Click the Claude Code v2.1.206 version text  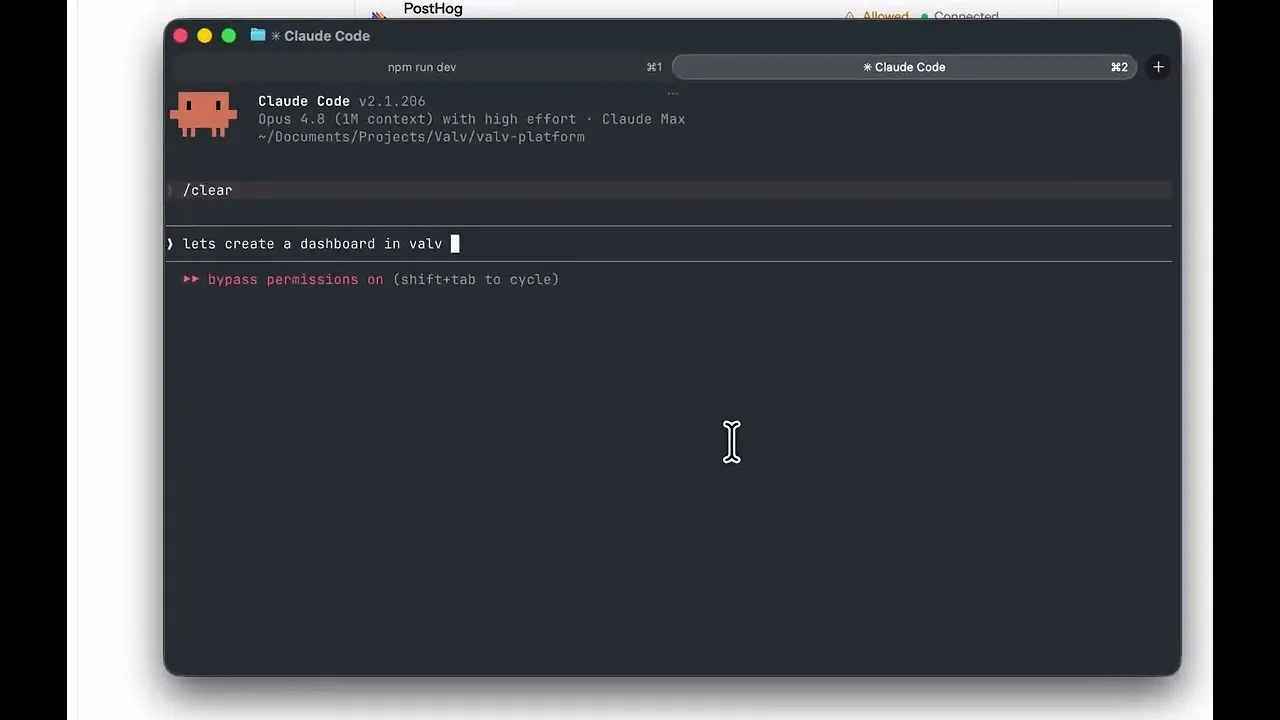click(341, 101)
